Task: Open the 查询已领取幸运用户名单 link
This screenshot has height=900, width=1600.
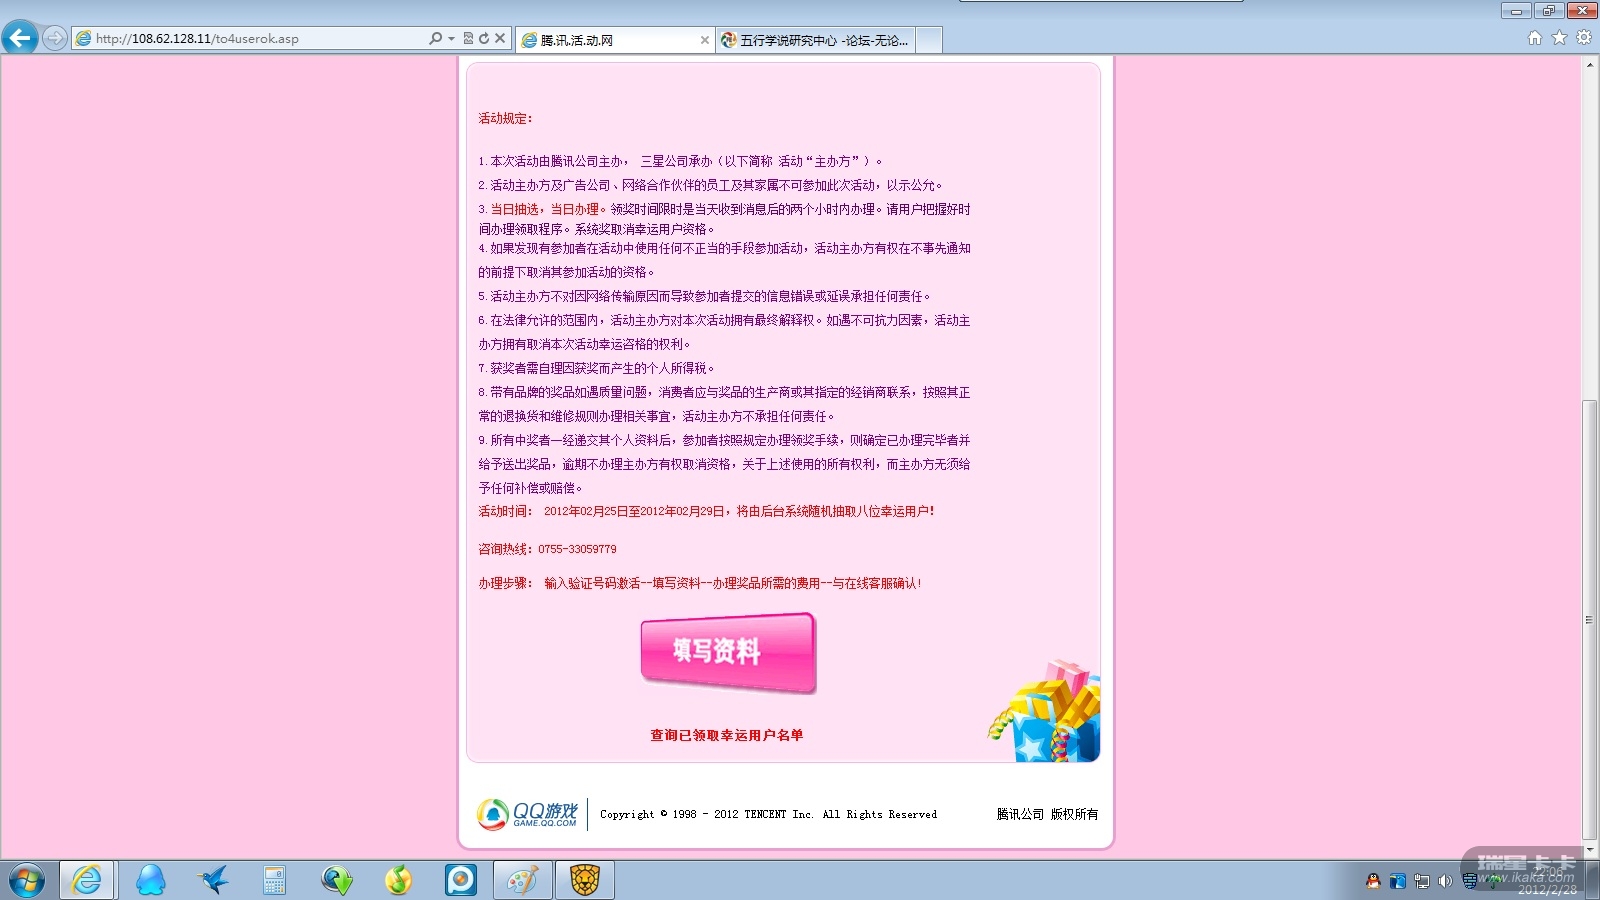Action: (x=727, y=735)
